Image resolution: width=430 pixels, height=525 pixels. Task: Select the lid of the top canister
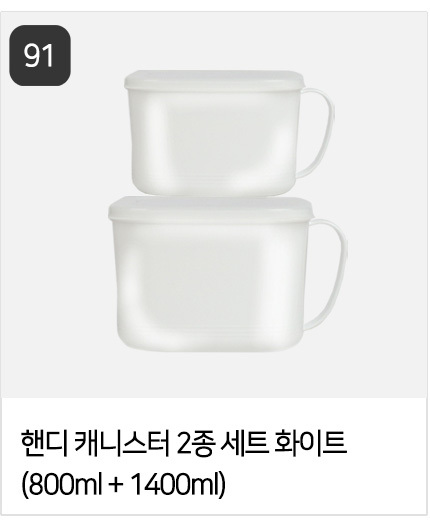tap(214, 80)
